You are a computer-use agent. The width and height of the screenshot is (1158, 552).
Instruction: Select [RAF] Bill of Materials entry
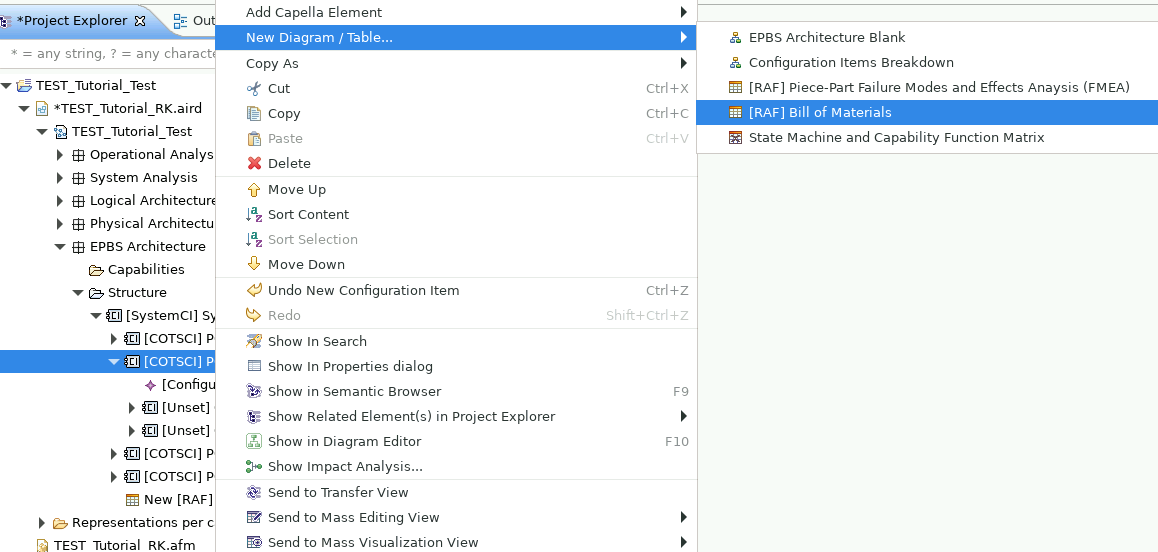[x=927, y=113]
